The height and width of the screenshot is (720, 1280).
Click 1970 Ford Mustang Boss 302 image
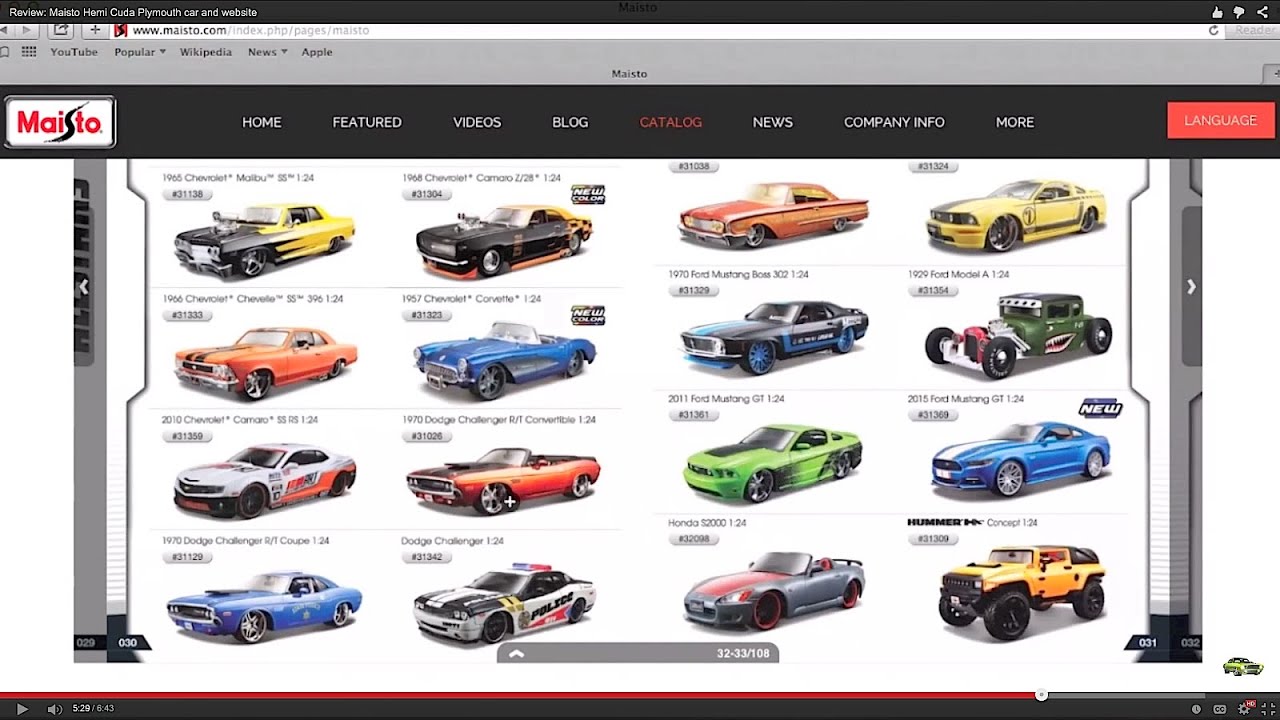click(774, 337)
